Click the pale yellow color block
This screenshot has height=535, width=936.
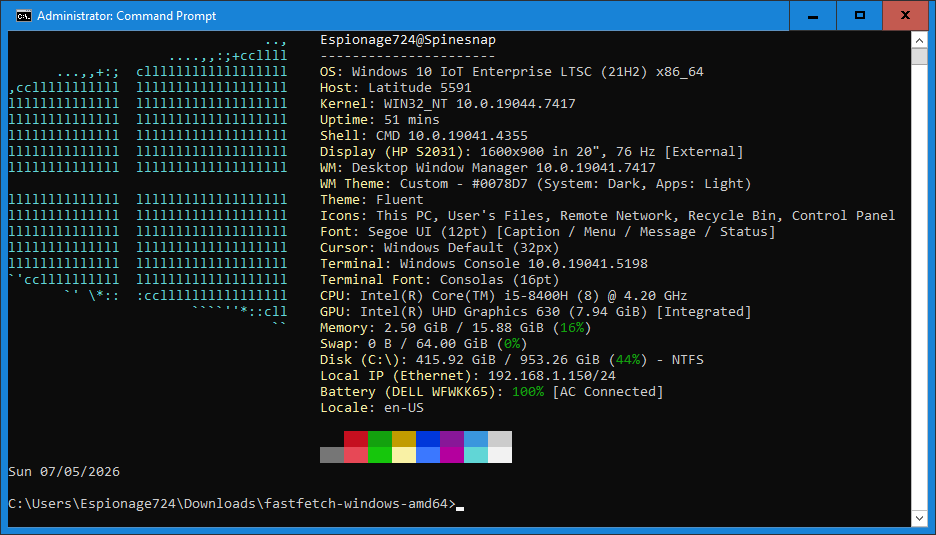tap(404, 455)
